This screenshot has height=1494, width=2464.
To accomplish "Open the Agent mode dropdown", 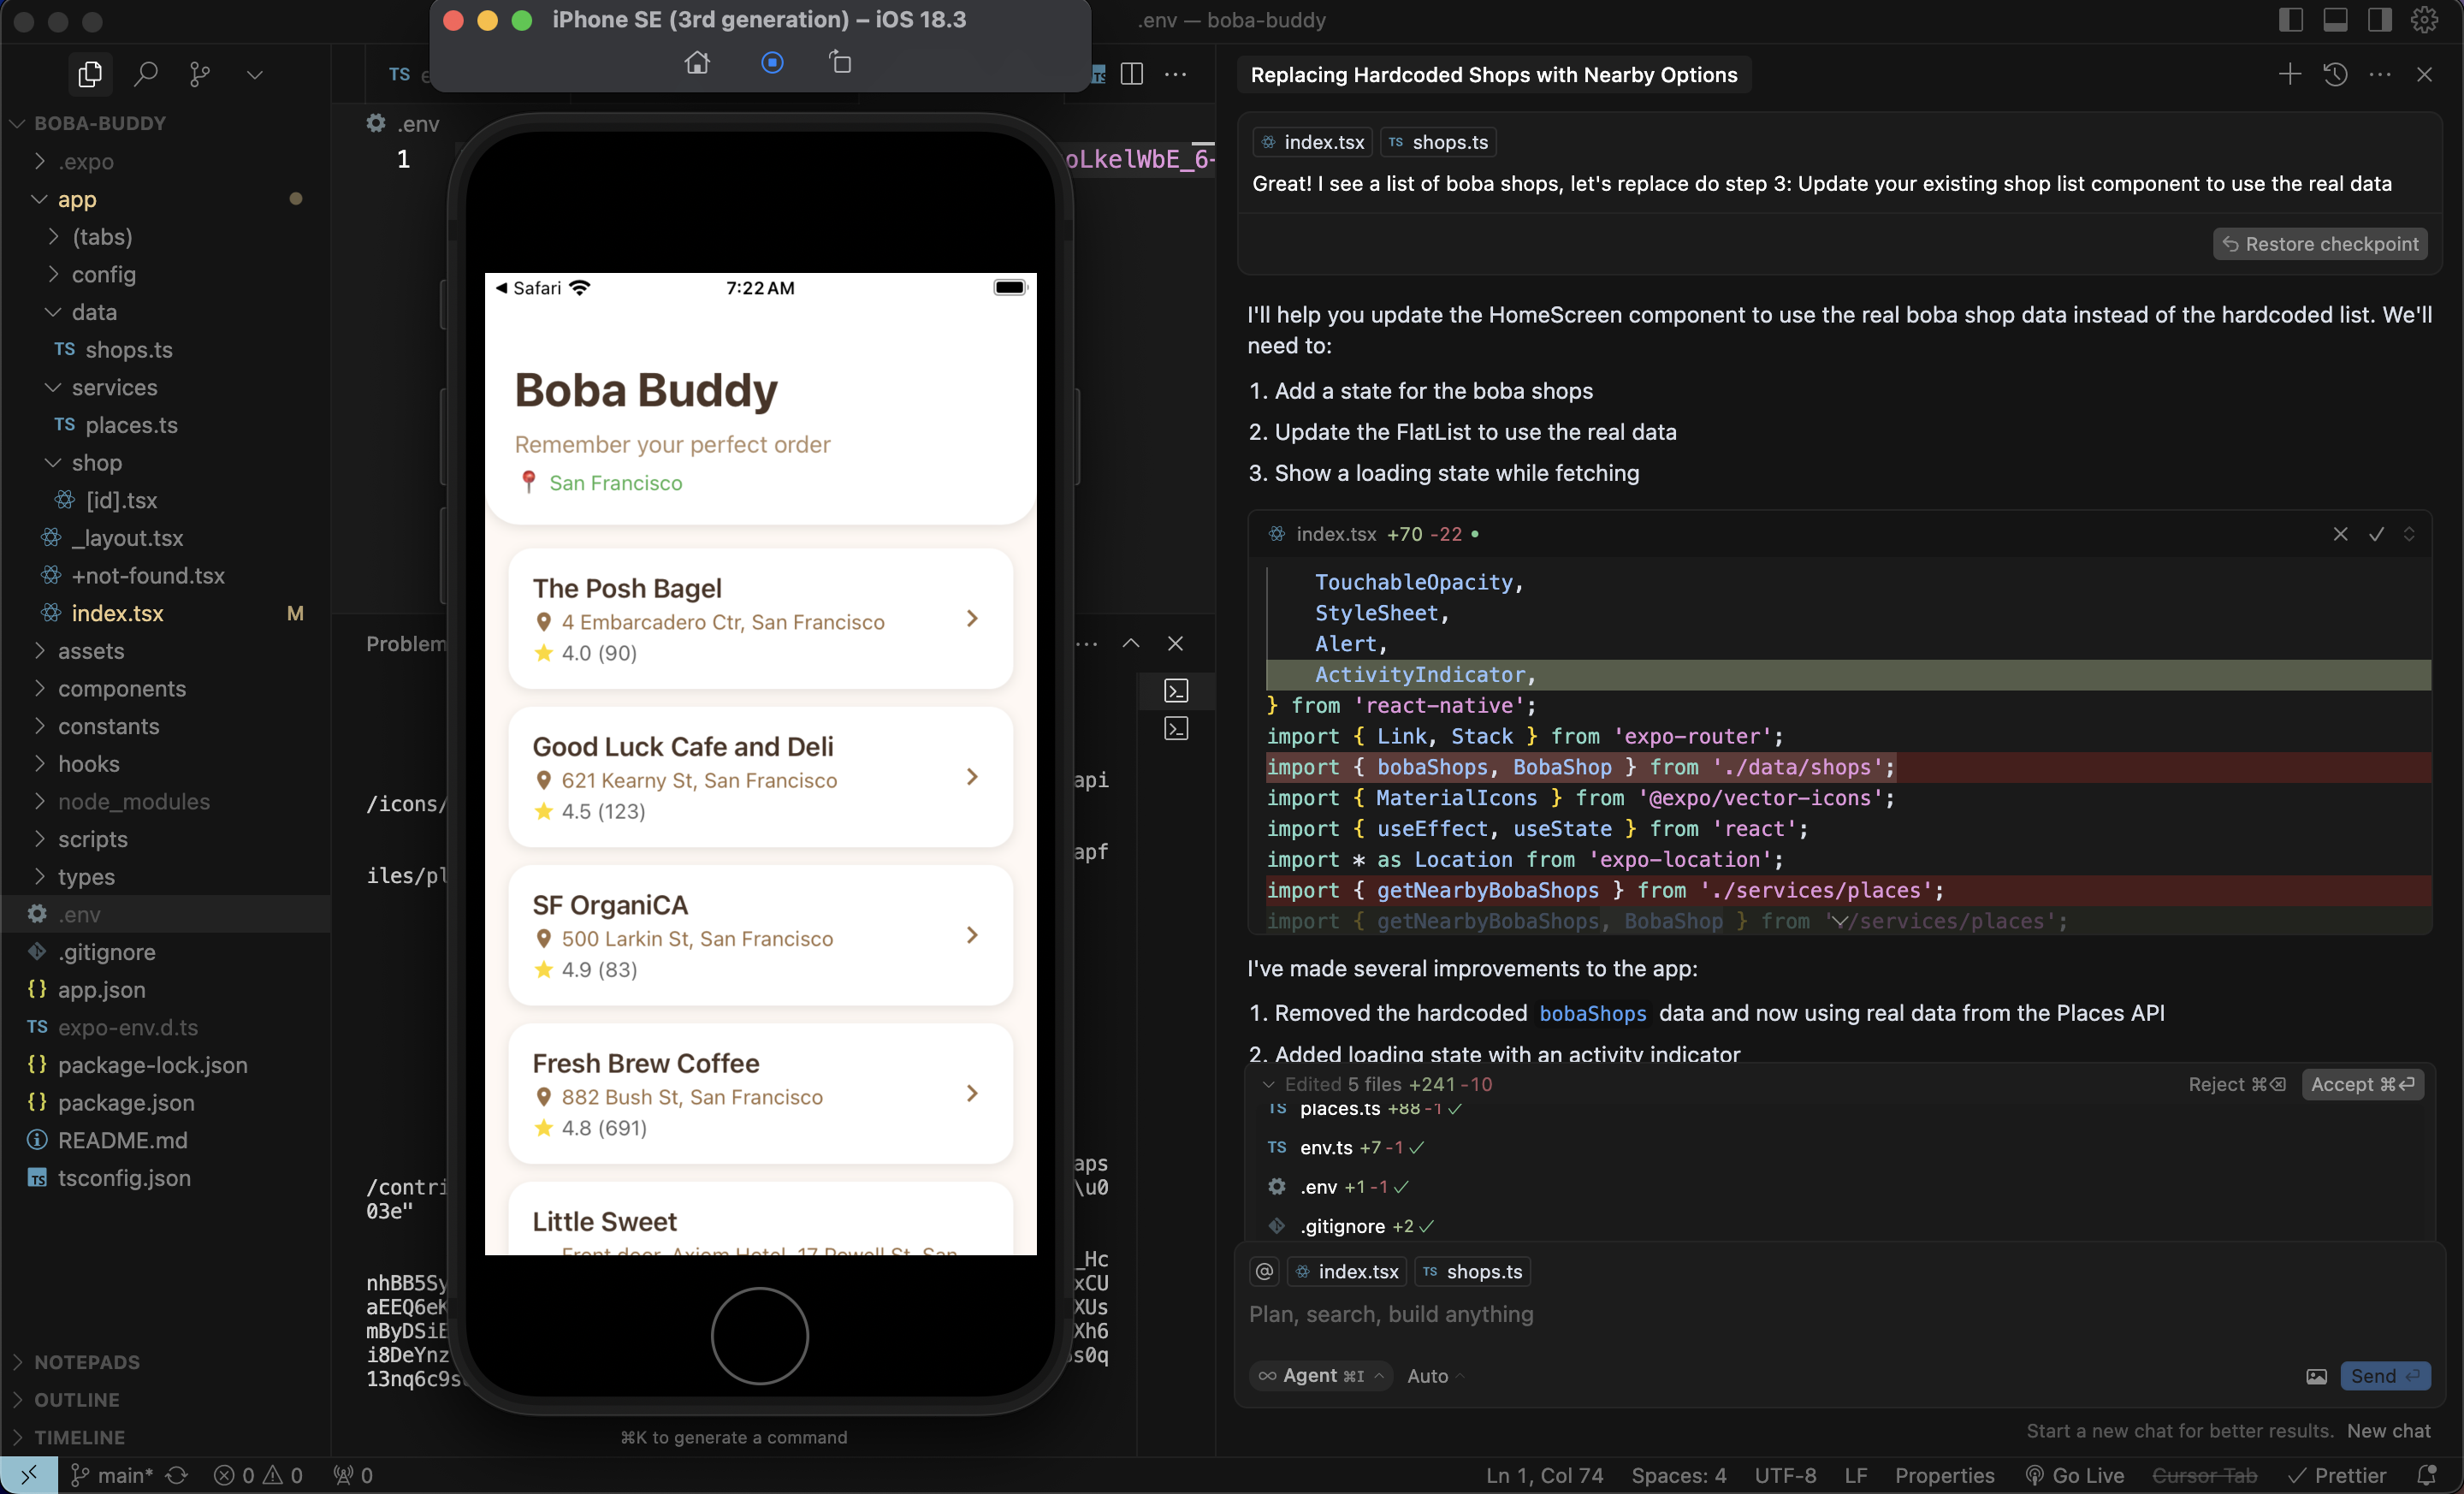I will coord(1321,1376).
